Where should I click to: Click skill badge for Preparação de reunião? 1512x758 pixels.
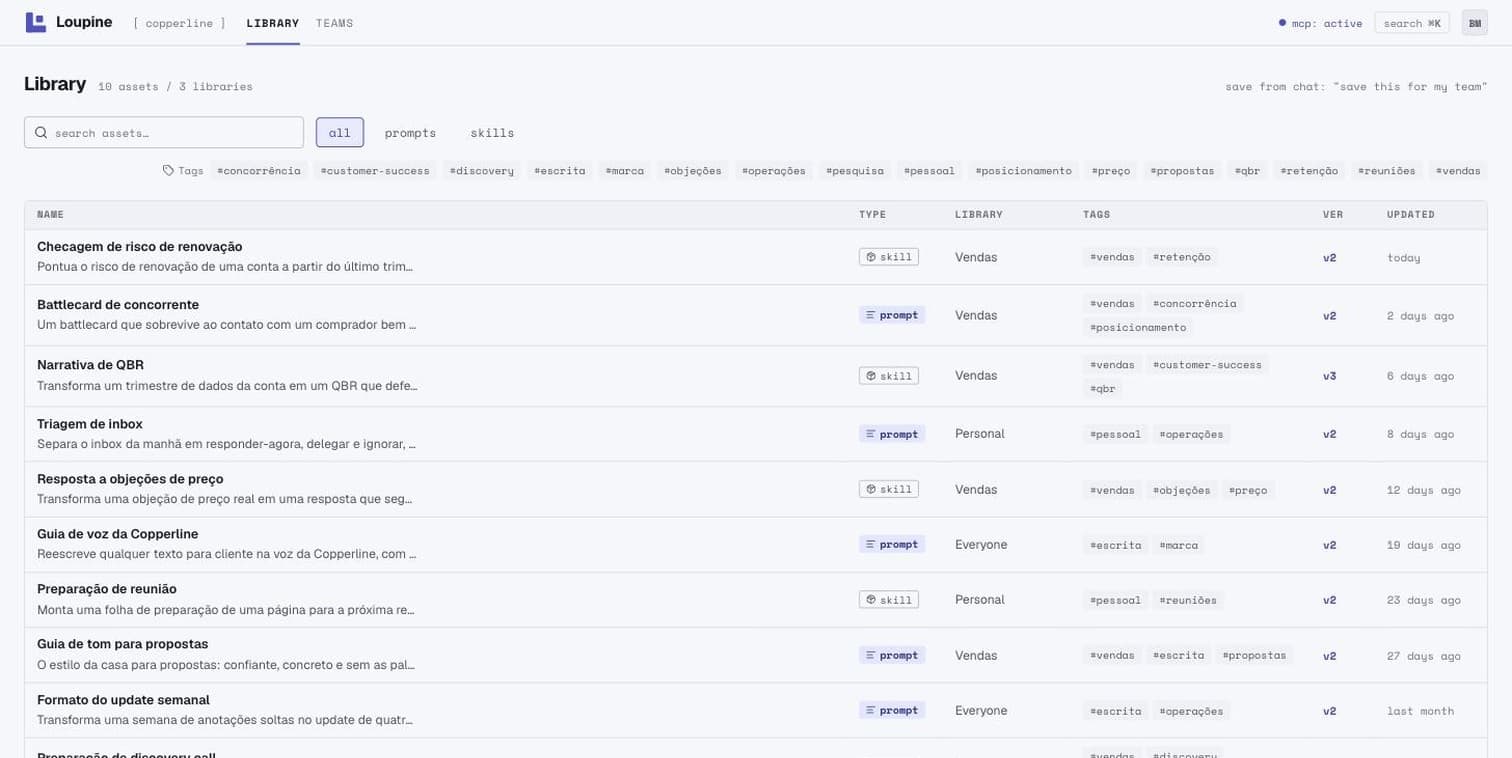click(888, 600)
